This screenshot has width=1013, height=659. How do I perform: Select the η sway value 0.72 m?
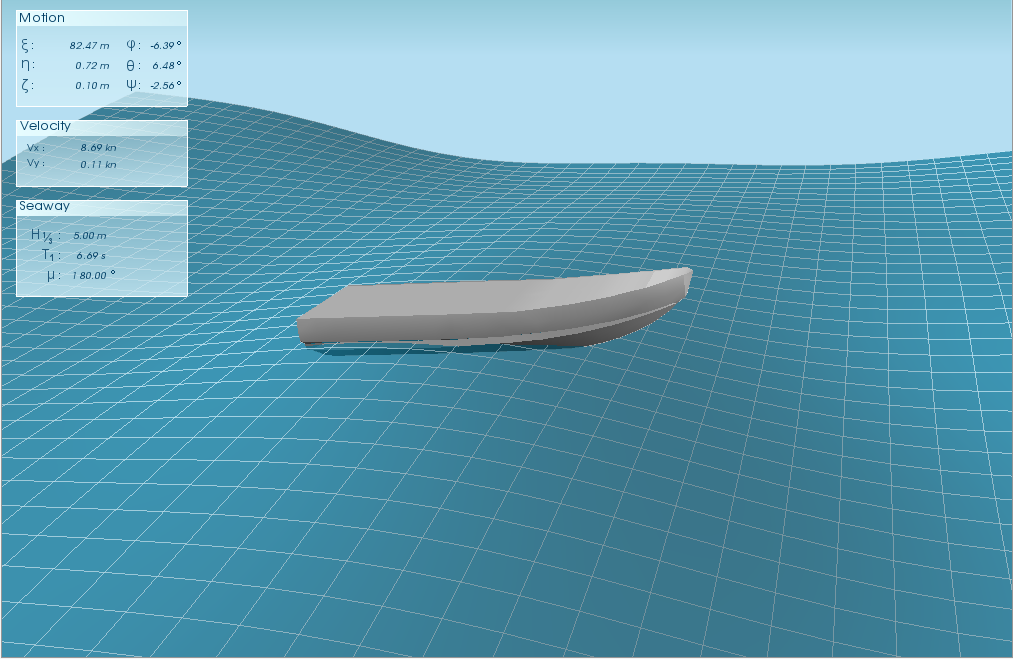coord(93,64)
